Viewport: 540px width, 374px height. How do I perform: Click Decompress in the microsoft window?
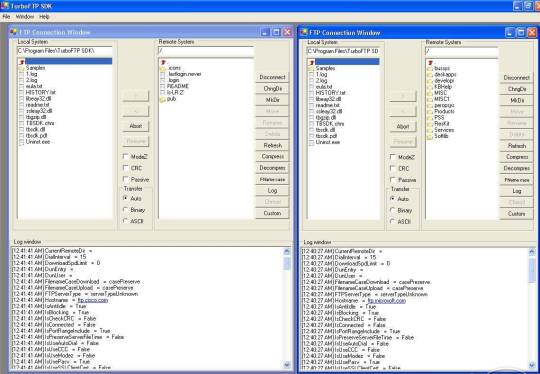(x=517, y=168)
